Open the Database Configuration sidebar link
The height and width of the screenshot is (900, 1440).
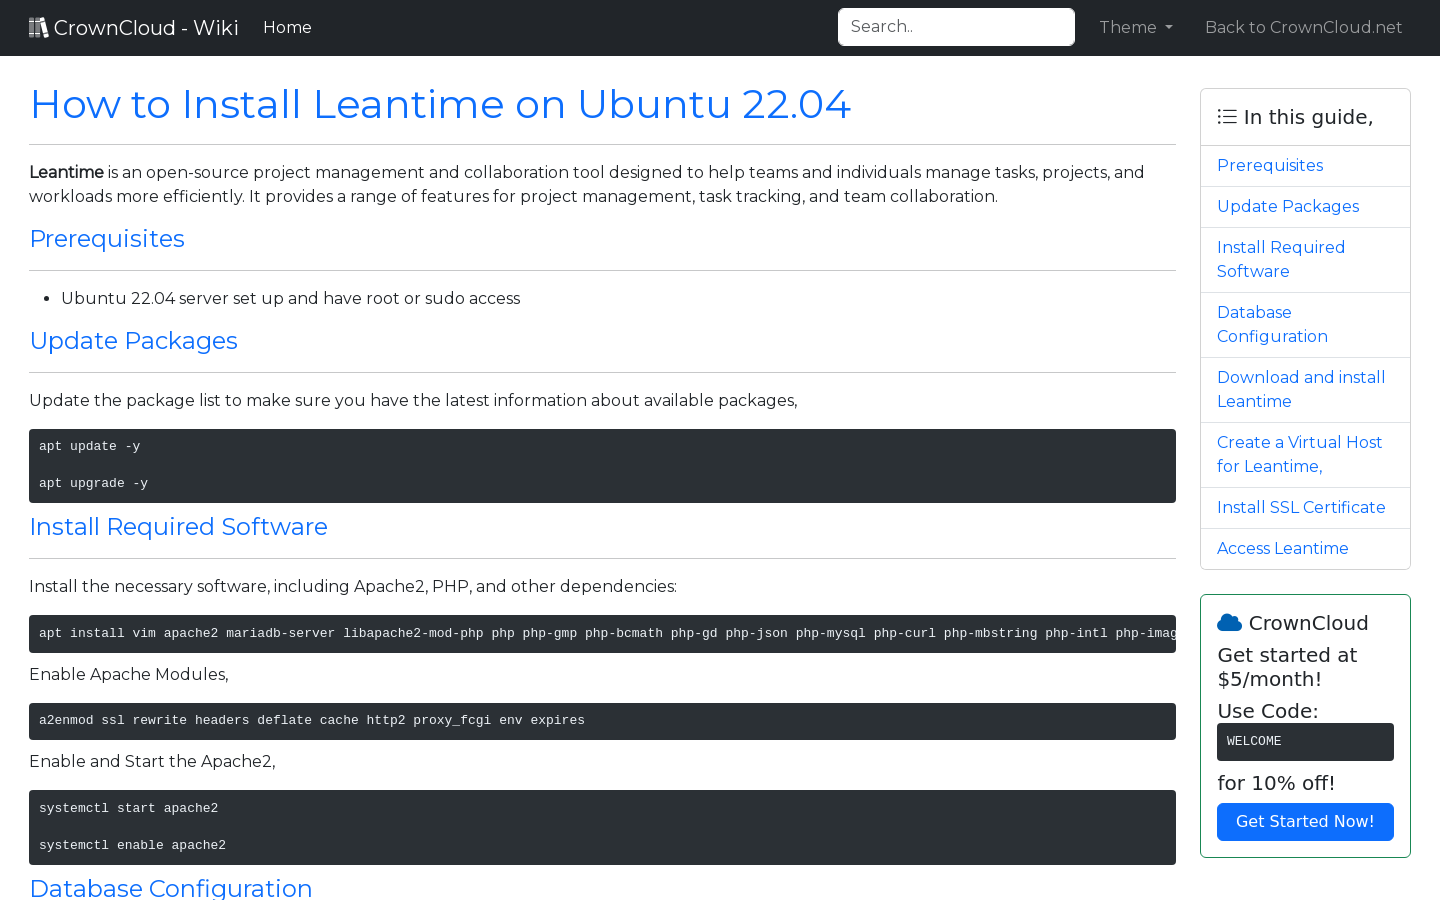(x=1272, y=324)
